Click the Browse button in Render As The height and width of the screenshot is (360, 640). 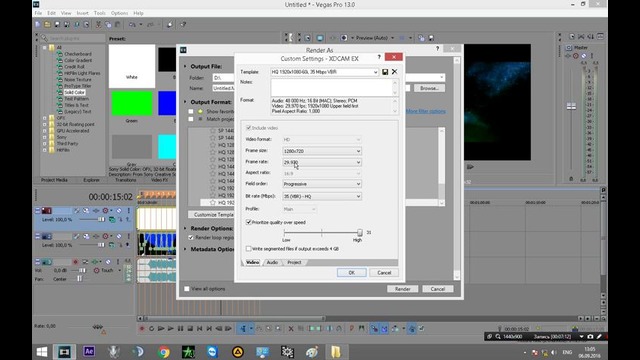tap(429, 88)
